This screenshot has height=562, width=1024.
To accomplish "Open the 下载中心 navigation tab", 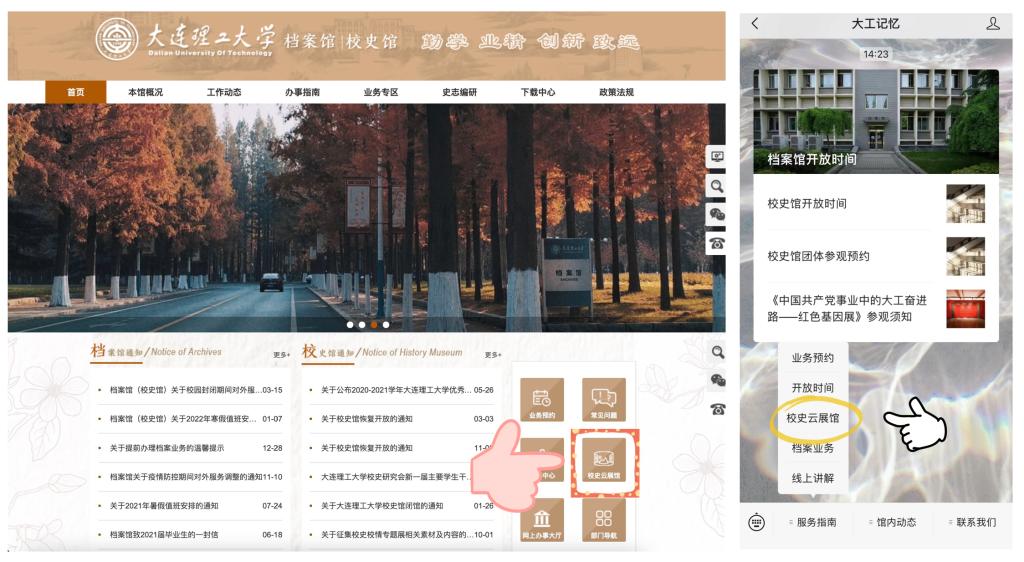I will coord(538,92).
